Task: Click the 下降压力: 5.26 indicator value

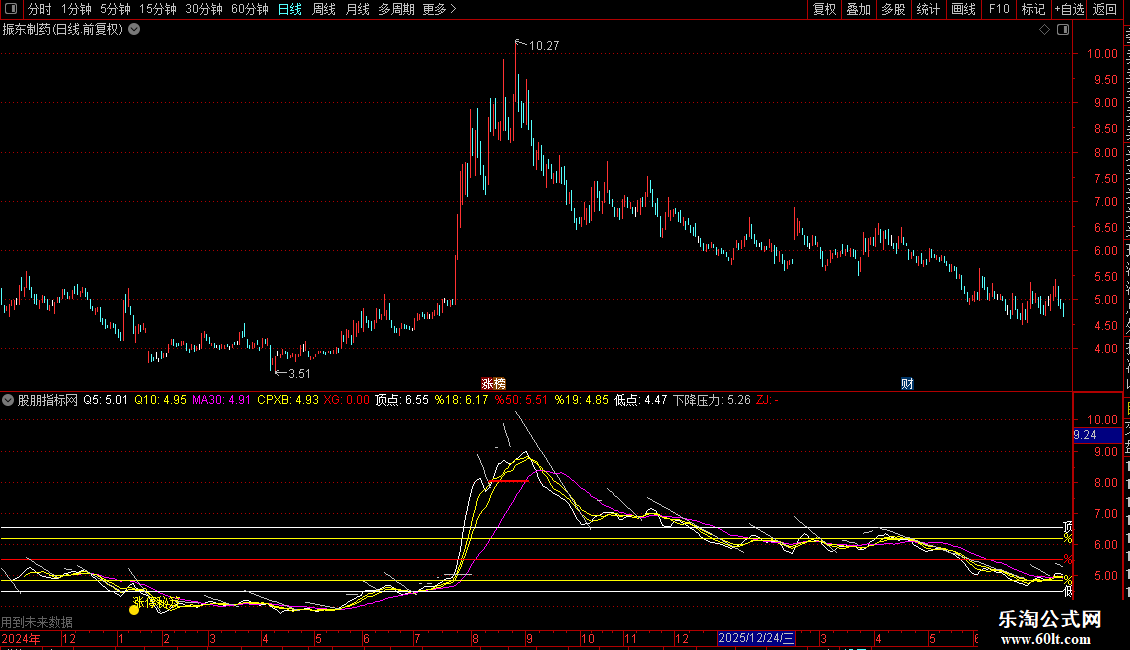Action: pos(712,400)
